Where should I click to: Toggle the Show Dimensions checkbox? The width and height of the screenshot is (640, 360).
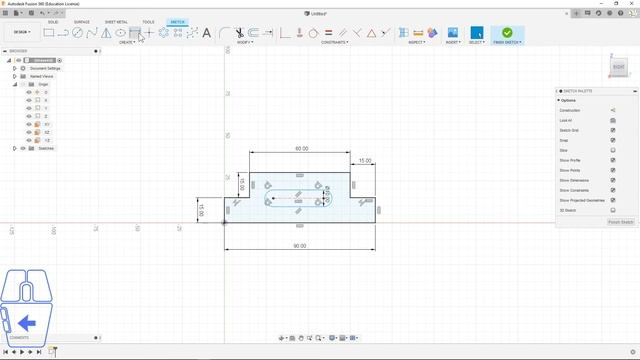coord(613,180)
